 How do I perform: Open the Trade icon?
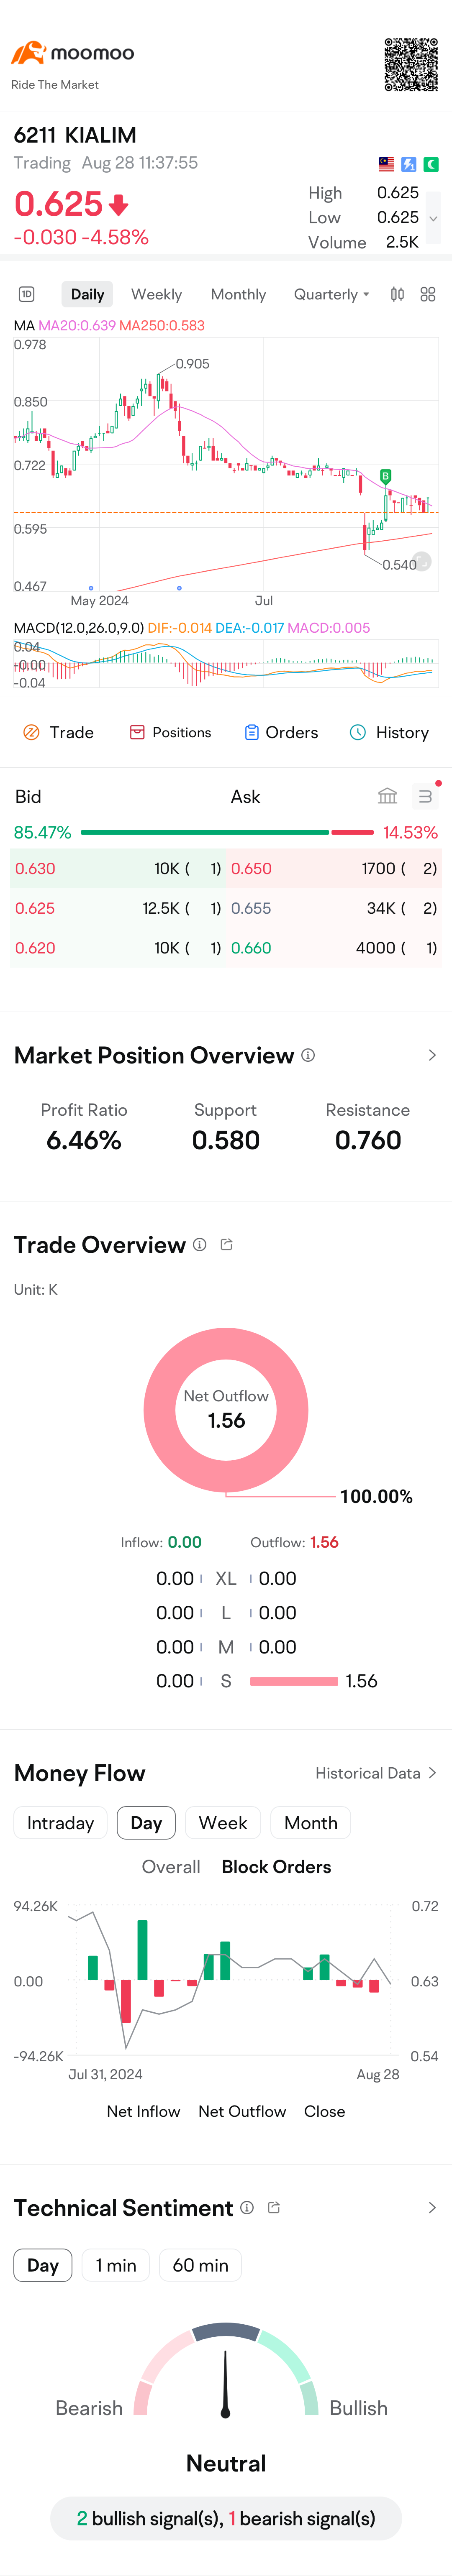coord(31,732)
